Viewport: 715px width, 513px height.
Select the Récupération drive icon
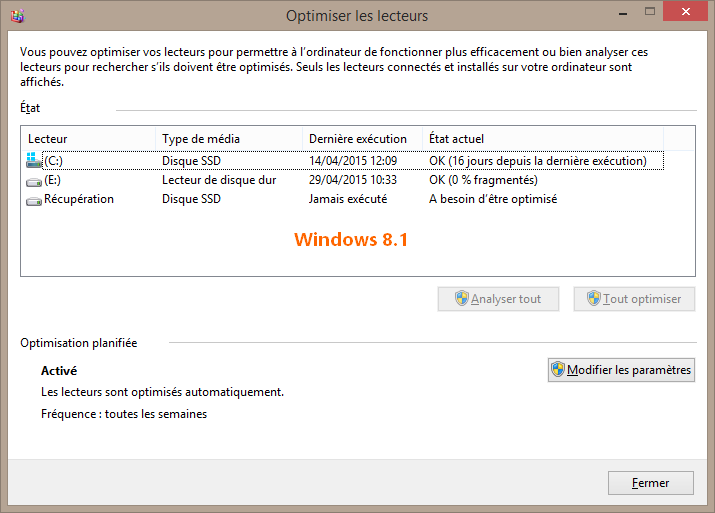(x=34, y=201)
